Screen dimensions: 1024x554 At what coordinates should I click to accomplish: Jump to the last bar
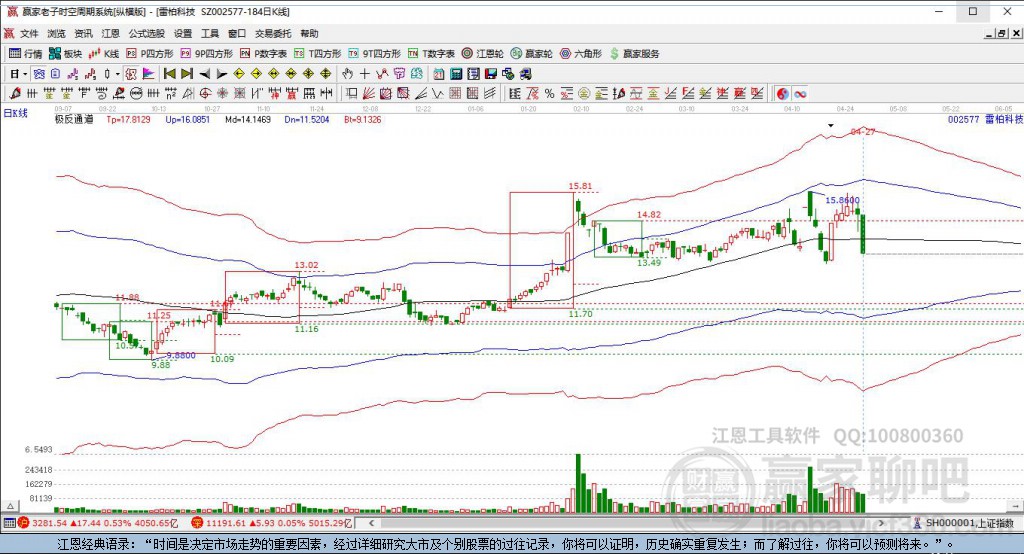pyautogui.click(x=187, y=74)
